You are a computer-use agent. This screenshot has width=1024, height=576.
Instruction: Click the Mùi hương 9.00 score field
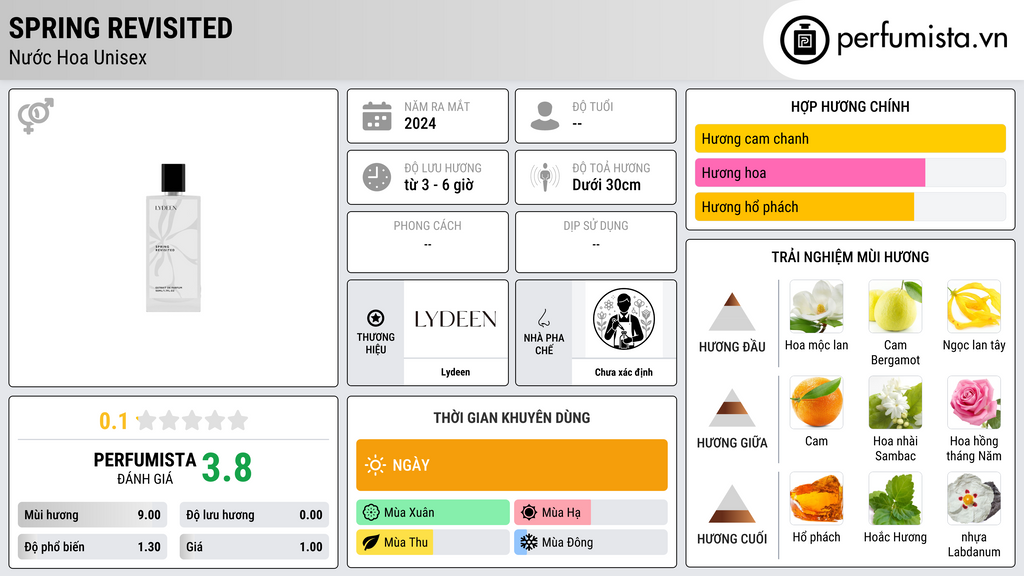point(92,515)
